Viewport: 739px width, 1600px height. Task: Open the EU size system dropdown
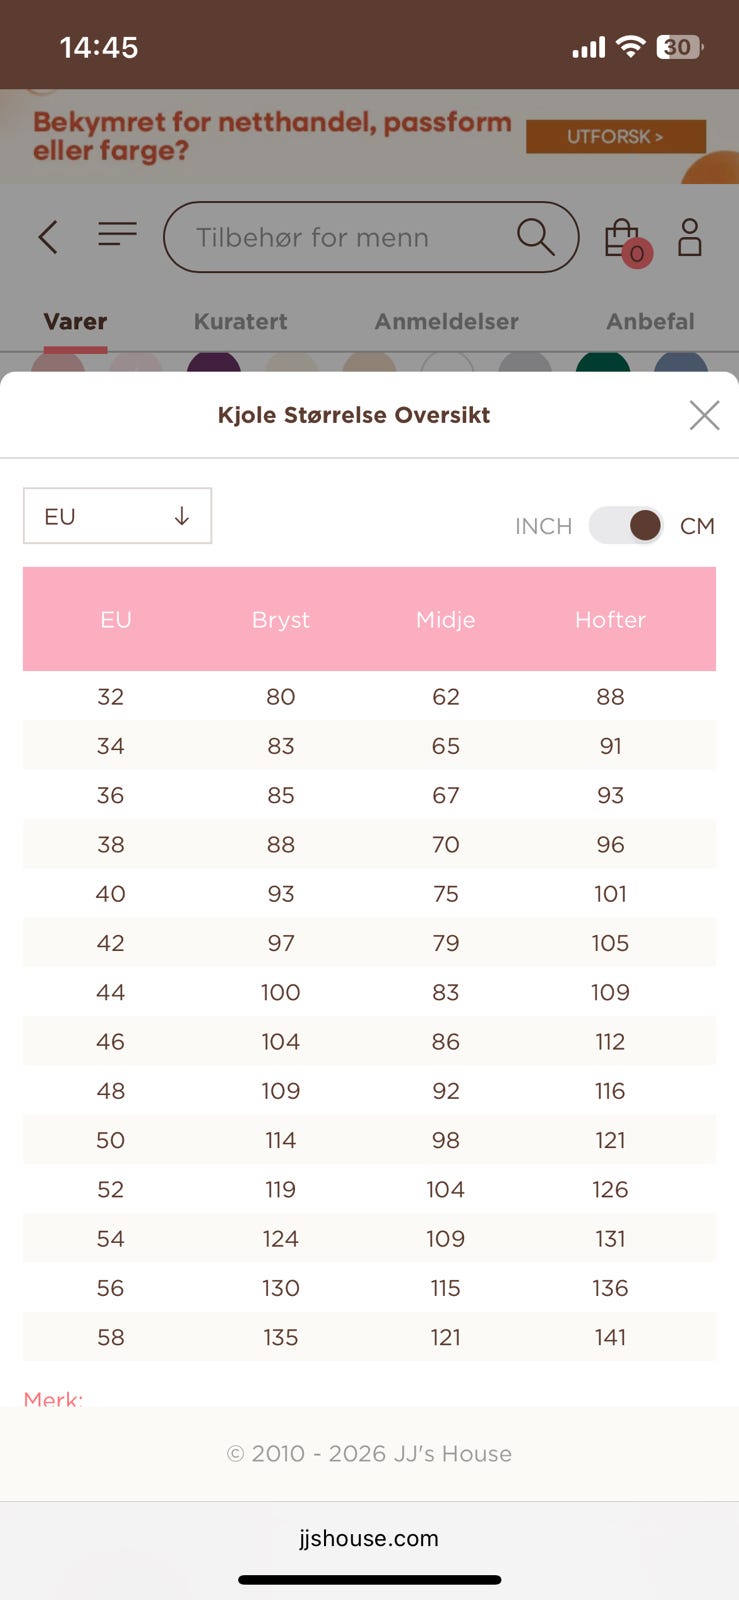(x=117, y=516)
